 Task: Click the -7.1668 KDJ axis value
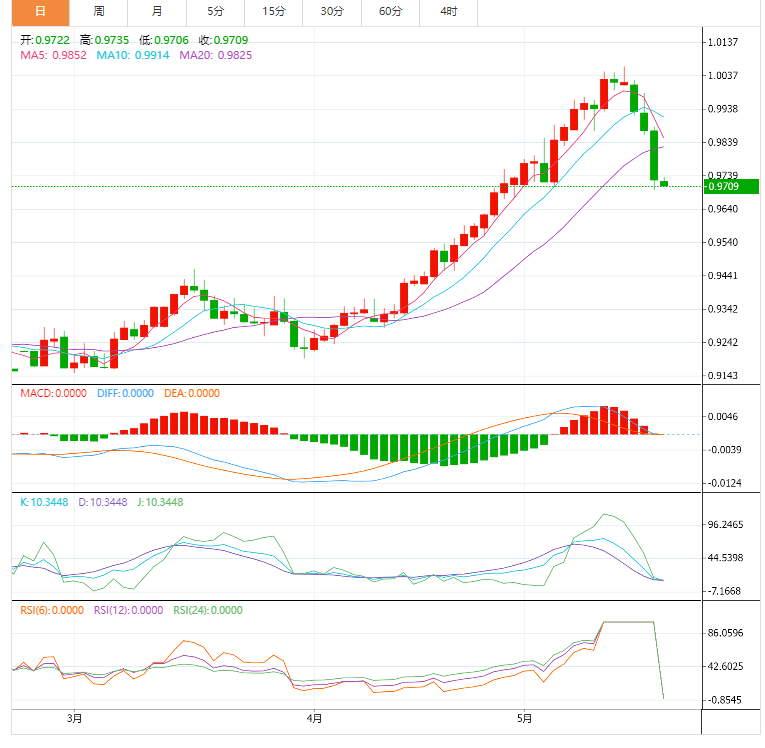pos(724,591)
